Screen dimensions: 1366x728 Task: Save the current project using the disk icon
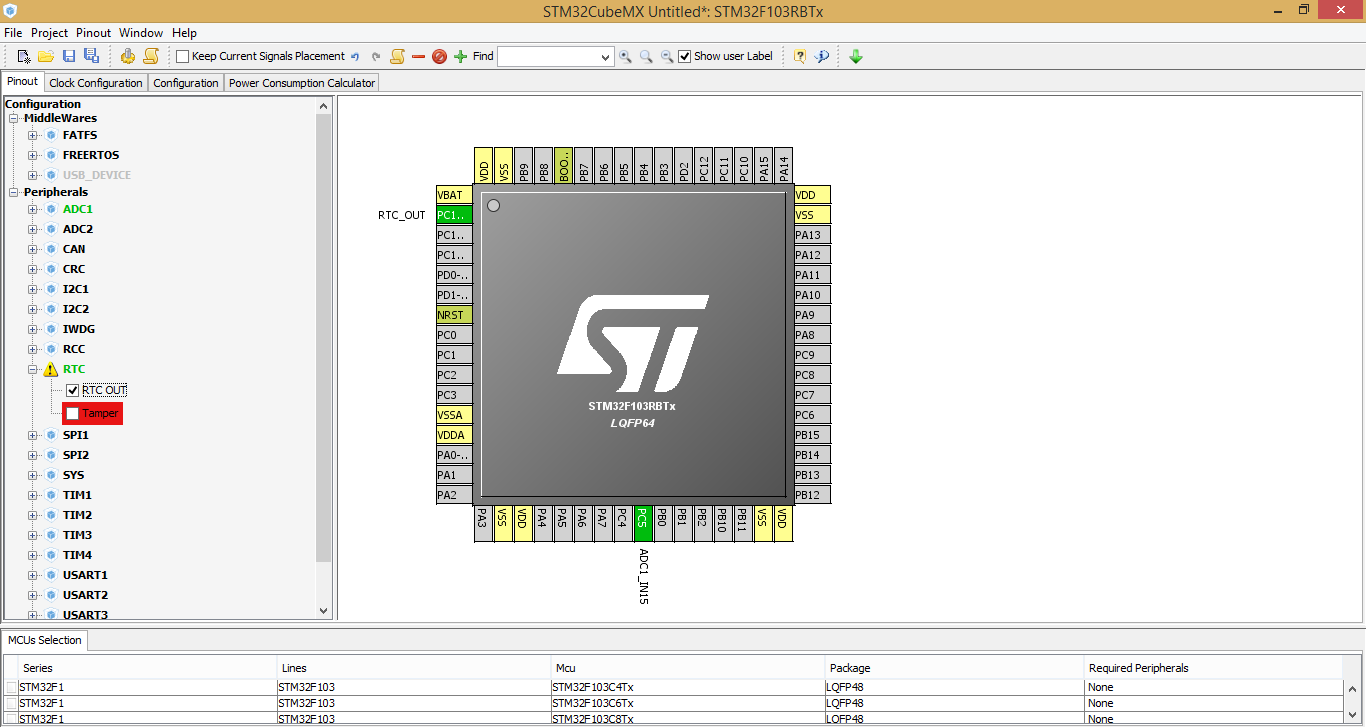(68, 56)
